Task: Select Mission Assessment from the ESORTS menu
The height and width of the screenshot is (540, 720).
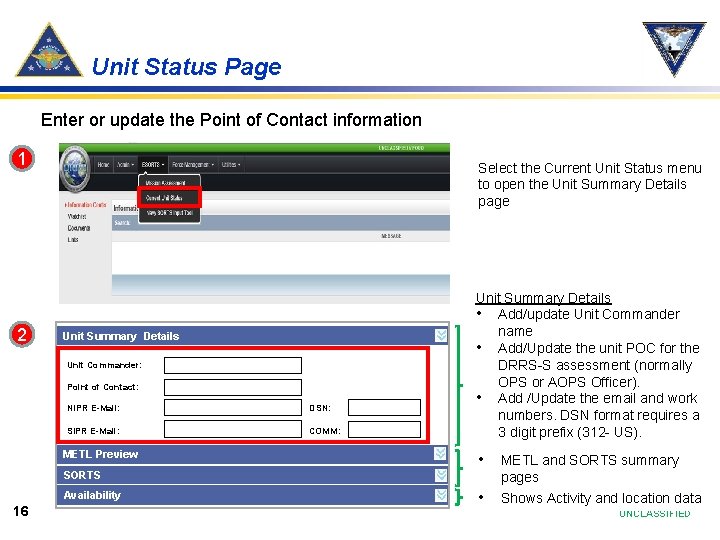Action: coord(165,183)
